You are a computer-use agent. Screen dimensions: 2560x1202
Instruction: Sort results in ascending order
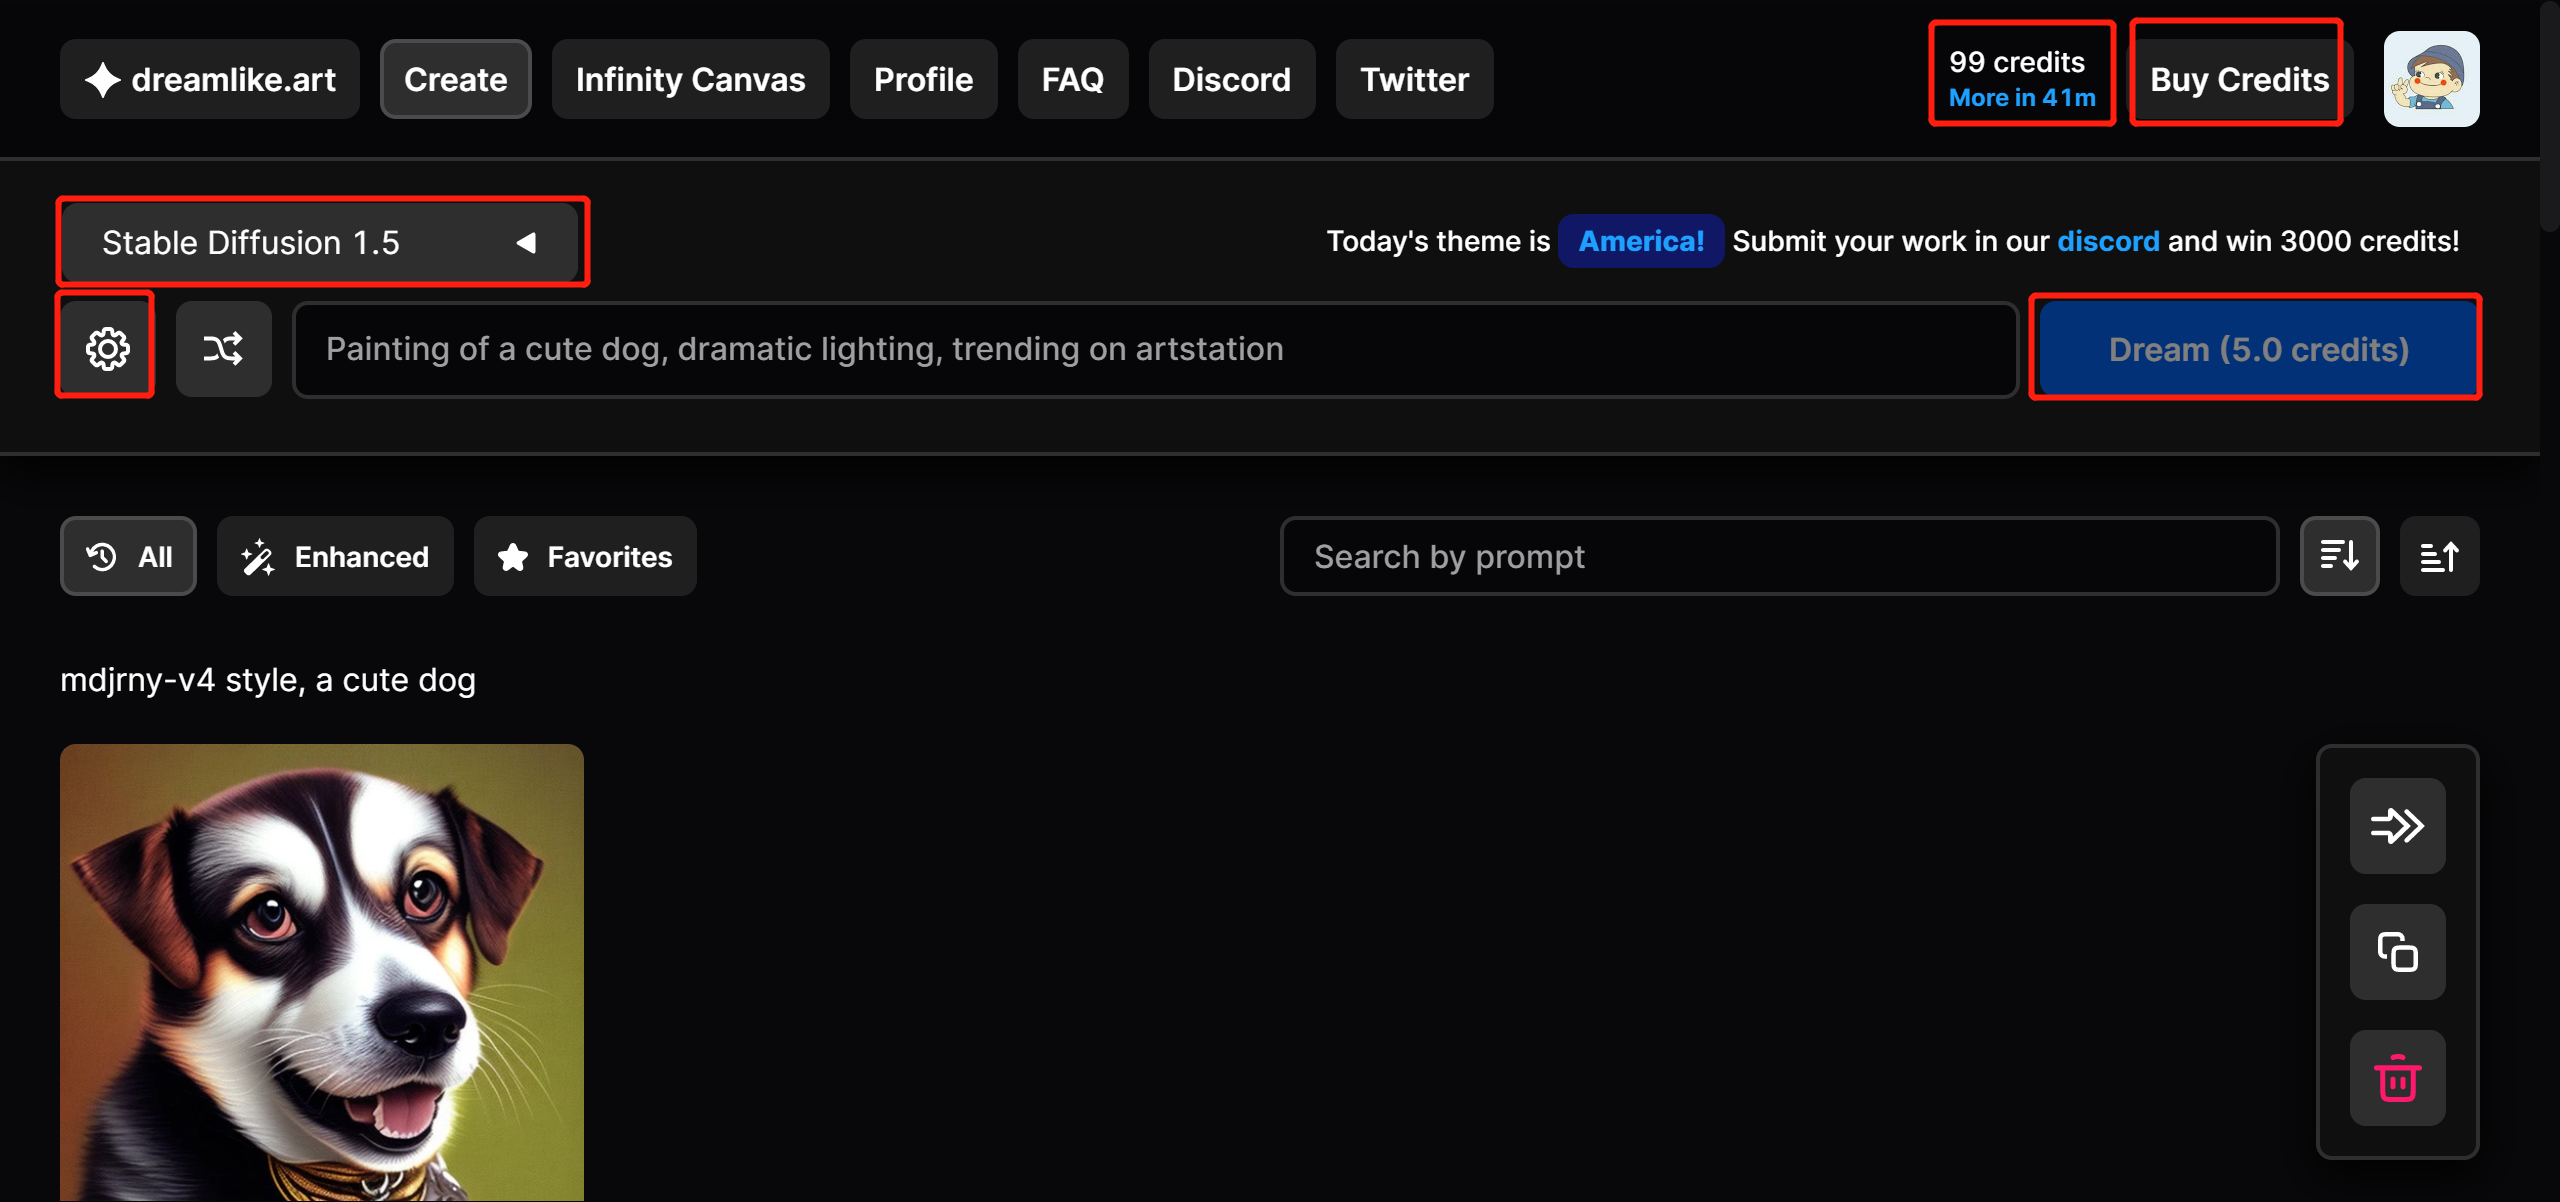pos(2439,556)
